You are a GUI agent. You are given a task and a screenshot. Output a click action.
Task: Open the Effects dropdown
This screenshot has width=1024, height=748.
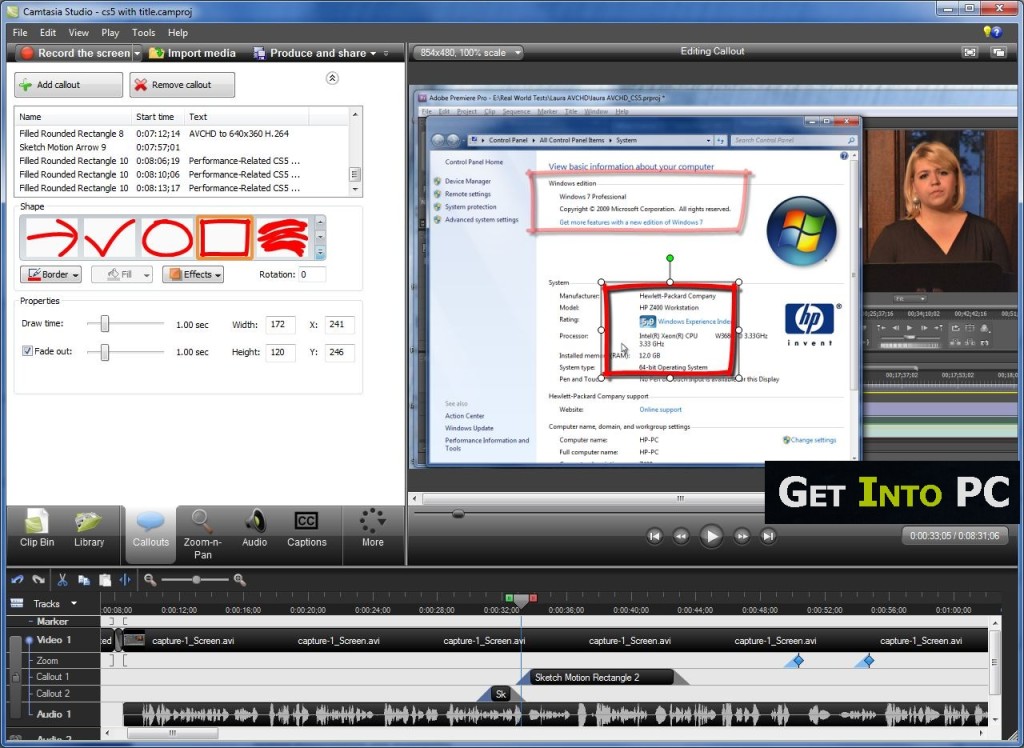(x=193, y=274)
